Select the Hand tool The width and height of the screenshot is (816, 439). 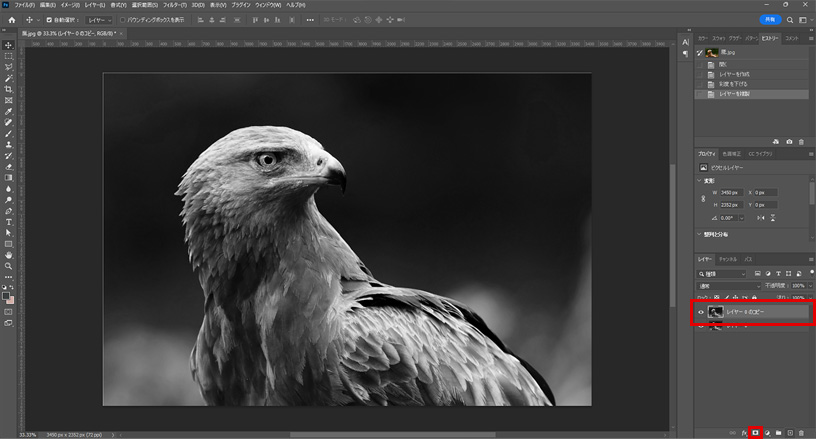tap(8, 255)
